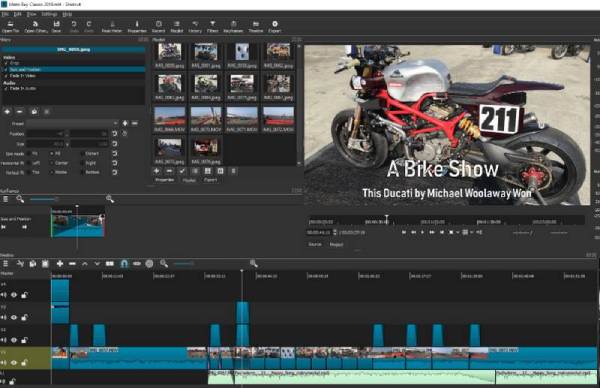Open the Preset dropdown
Image resolution: width=600 pixels, height=388 pixels.
pyautogui.click(x=72, y=123)
